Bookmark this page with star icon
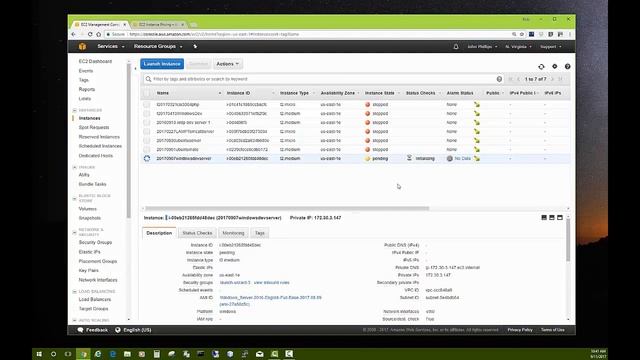Image resolution: width=640 pixels, height=360 pixels. coord(522,34)
